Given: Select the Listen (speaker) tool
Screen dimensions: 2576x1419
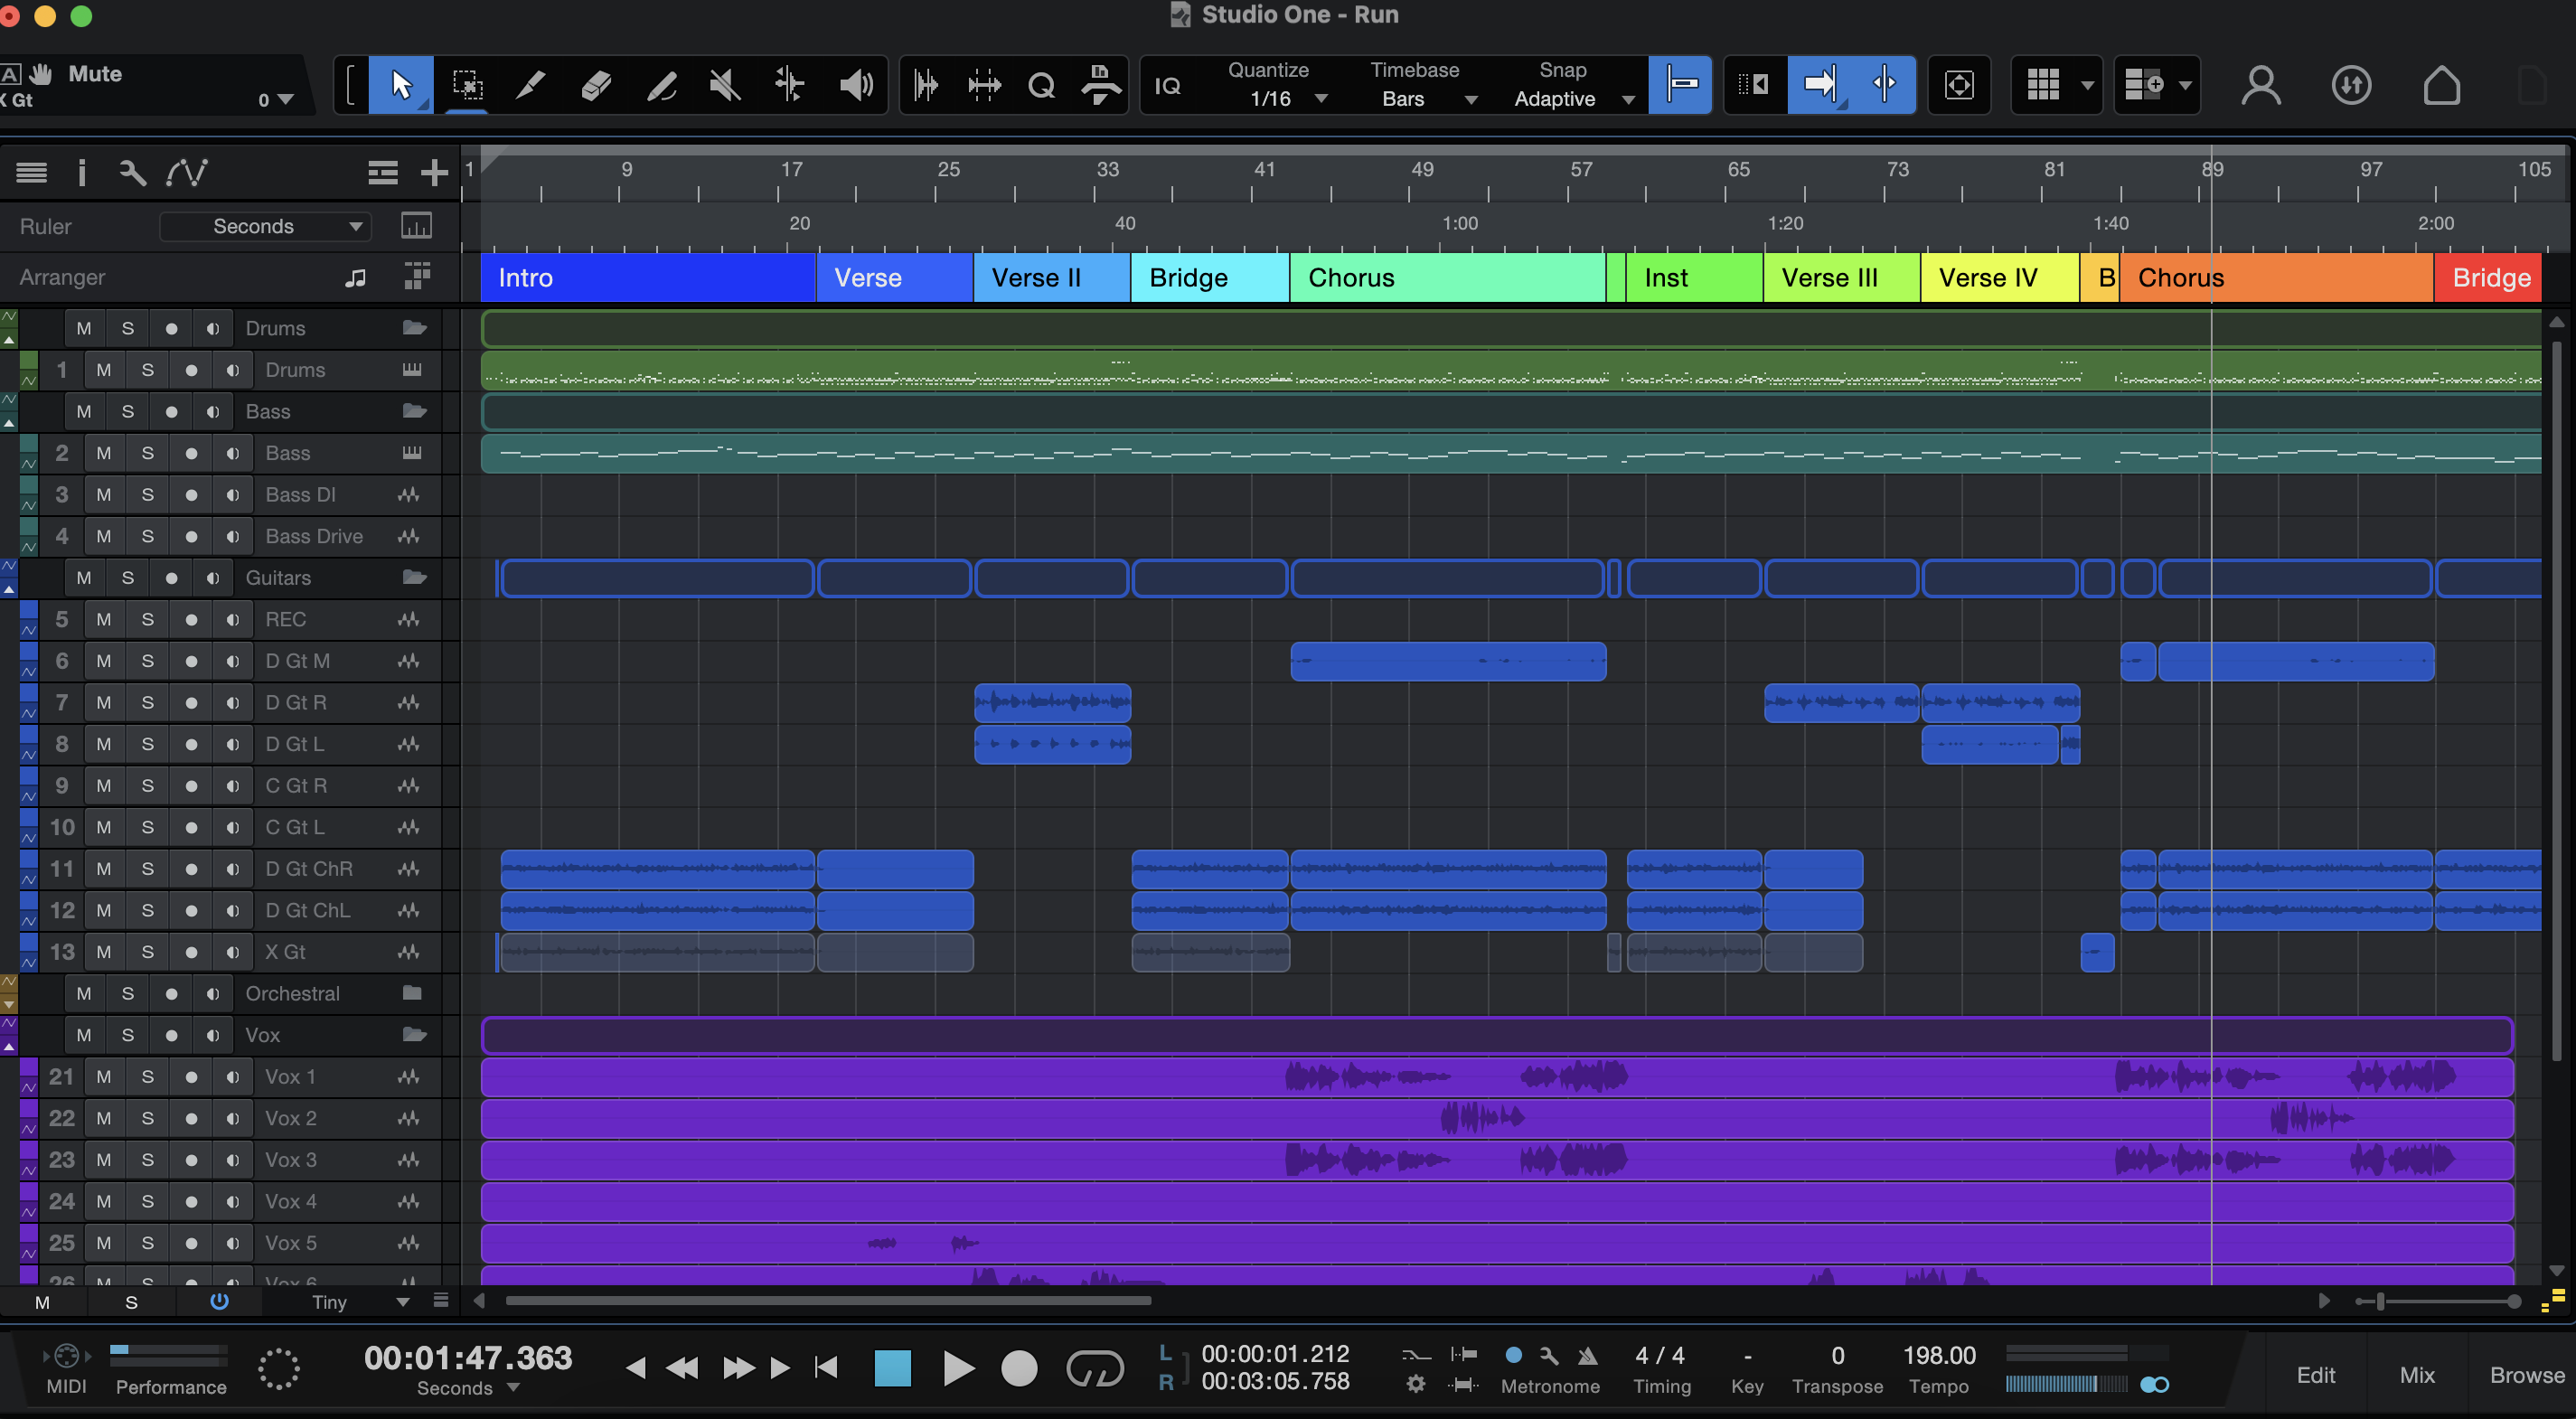Looking at the screenshot, I should click(x=855, y=85).
